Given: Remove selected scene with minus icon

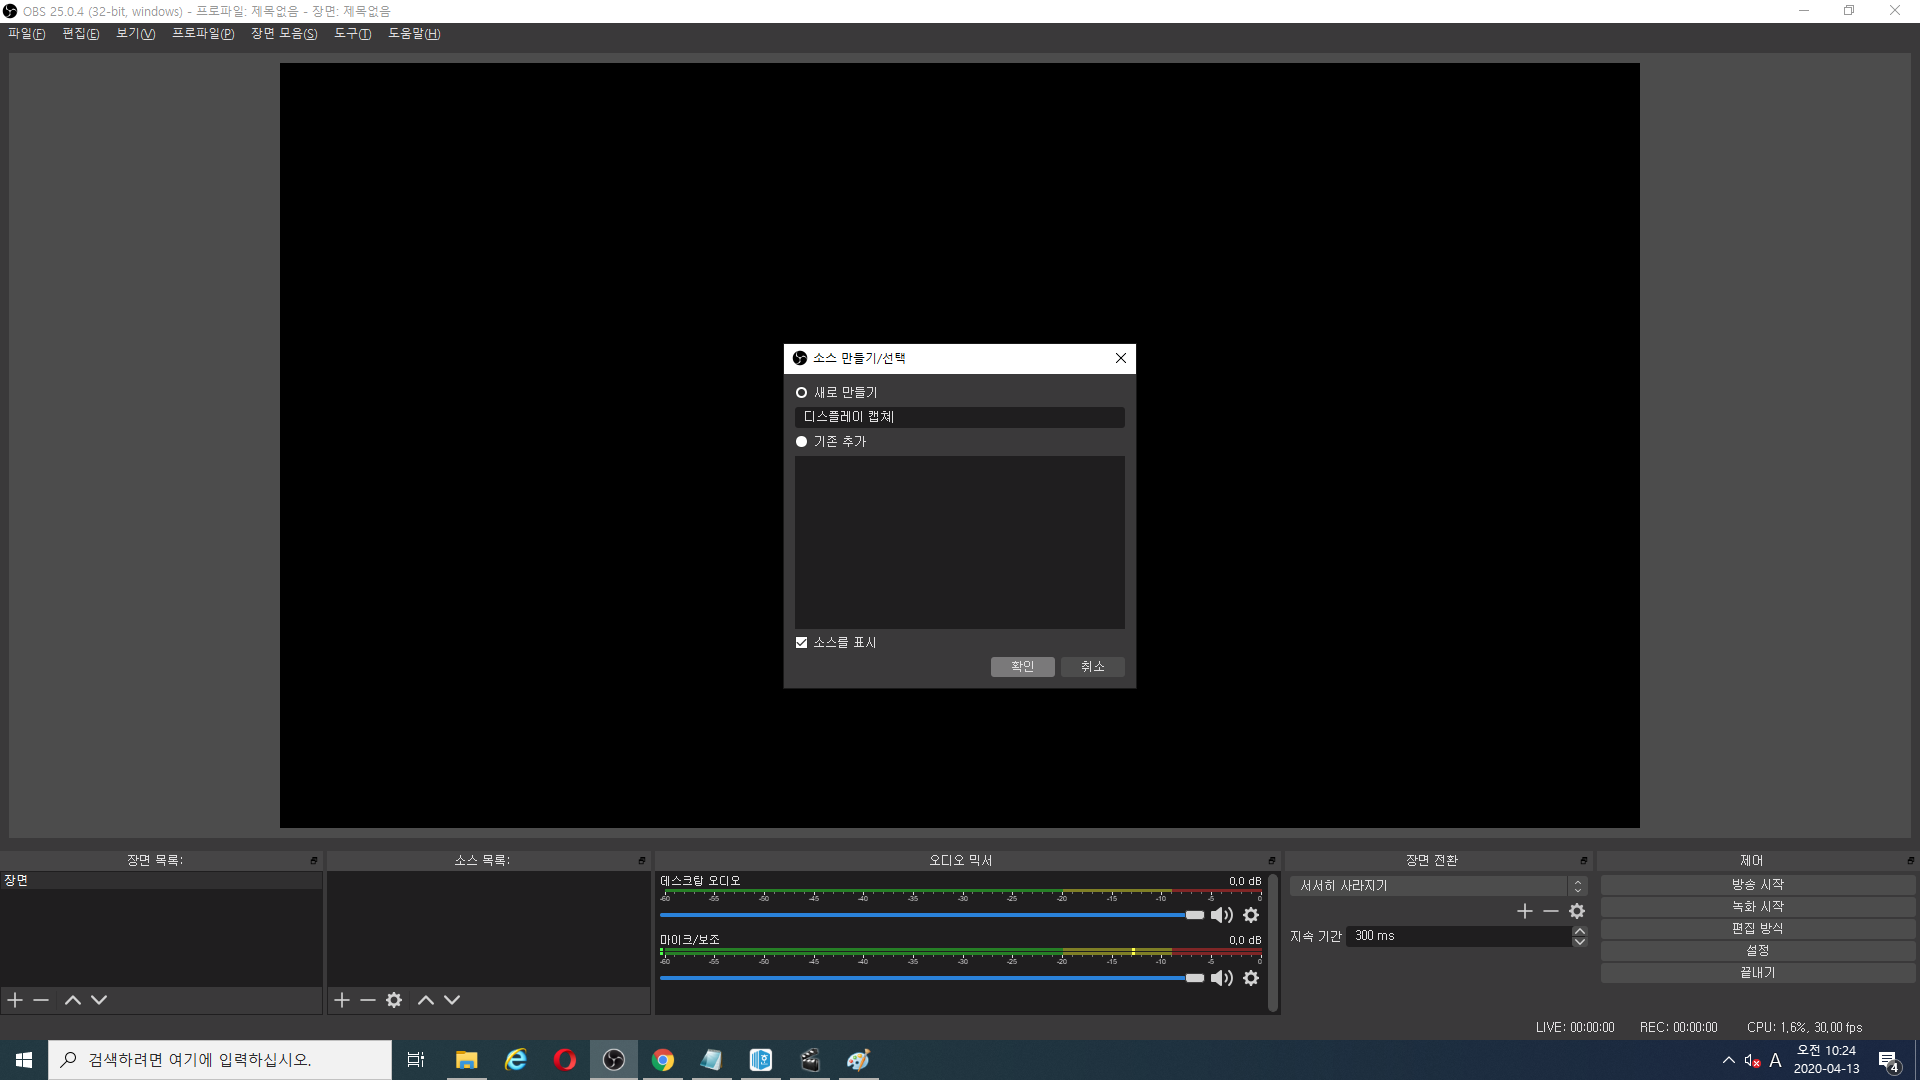Looking at the screenshot, I should 41,1000.
